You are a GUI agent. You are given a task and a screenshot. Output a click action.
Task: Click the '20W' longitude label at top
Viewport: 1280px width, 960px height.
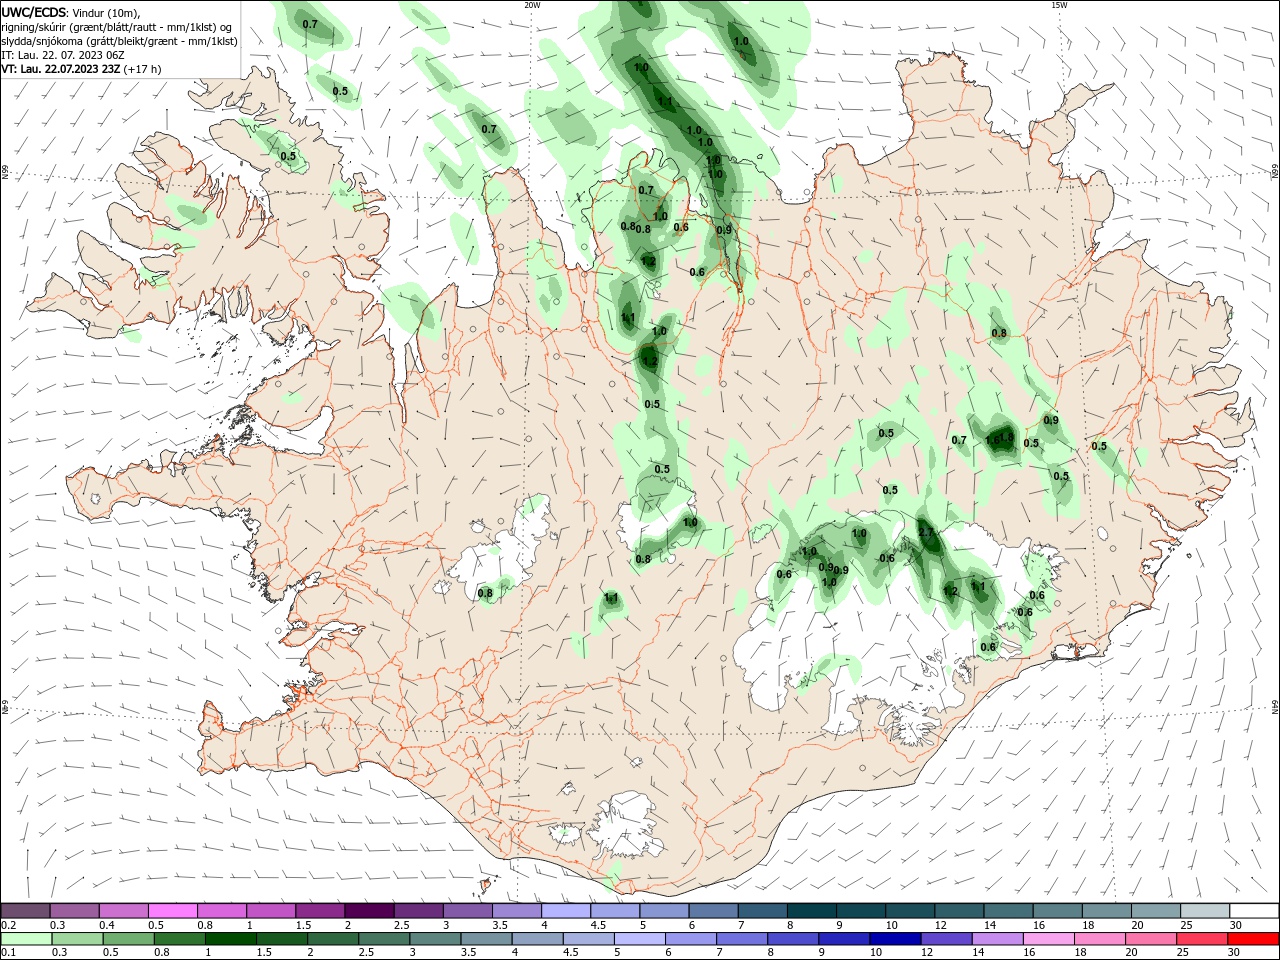pyautogui.click(x=532, y=5)
